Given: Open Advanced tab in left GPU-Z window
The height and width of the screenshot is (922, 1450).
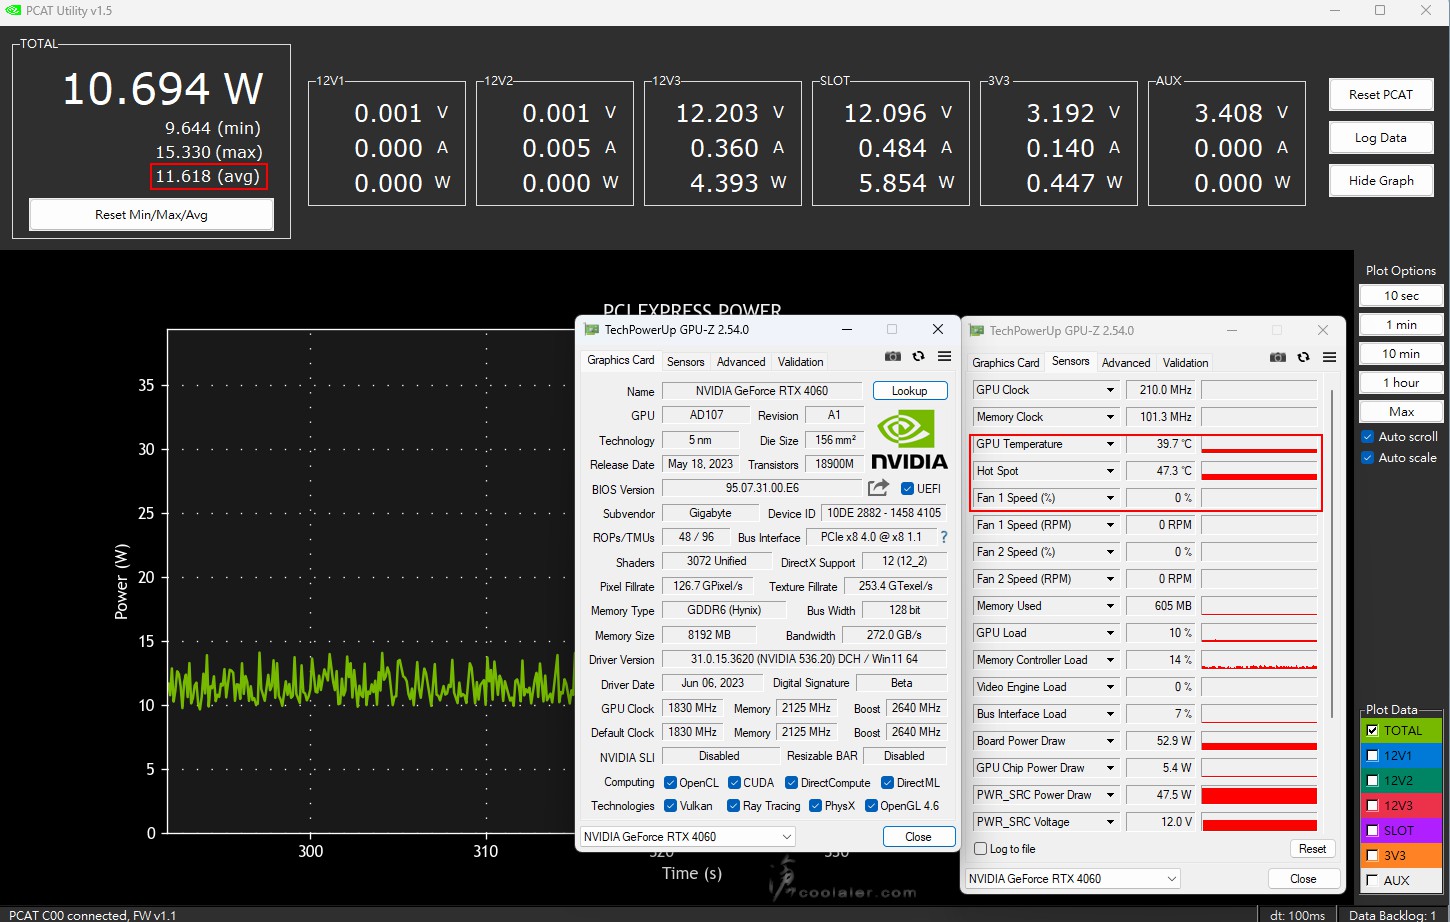Looking at the screenshot, I should pos(741,362).
